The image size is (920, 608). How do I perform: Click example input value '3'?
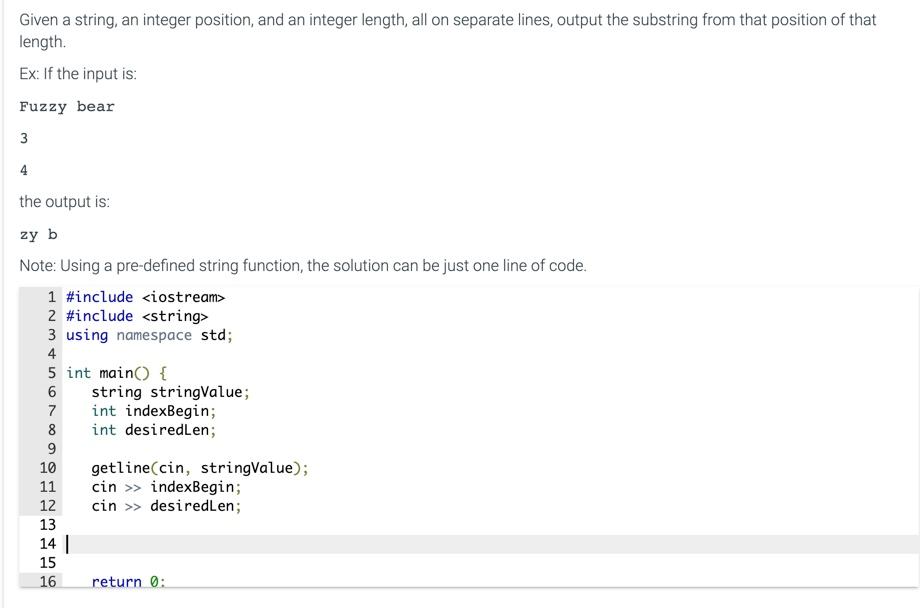point(23,139)
